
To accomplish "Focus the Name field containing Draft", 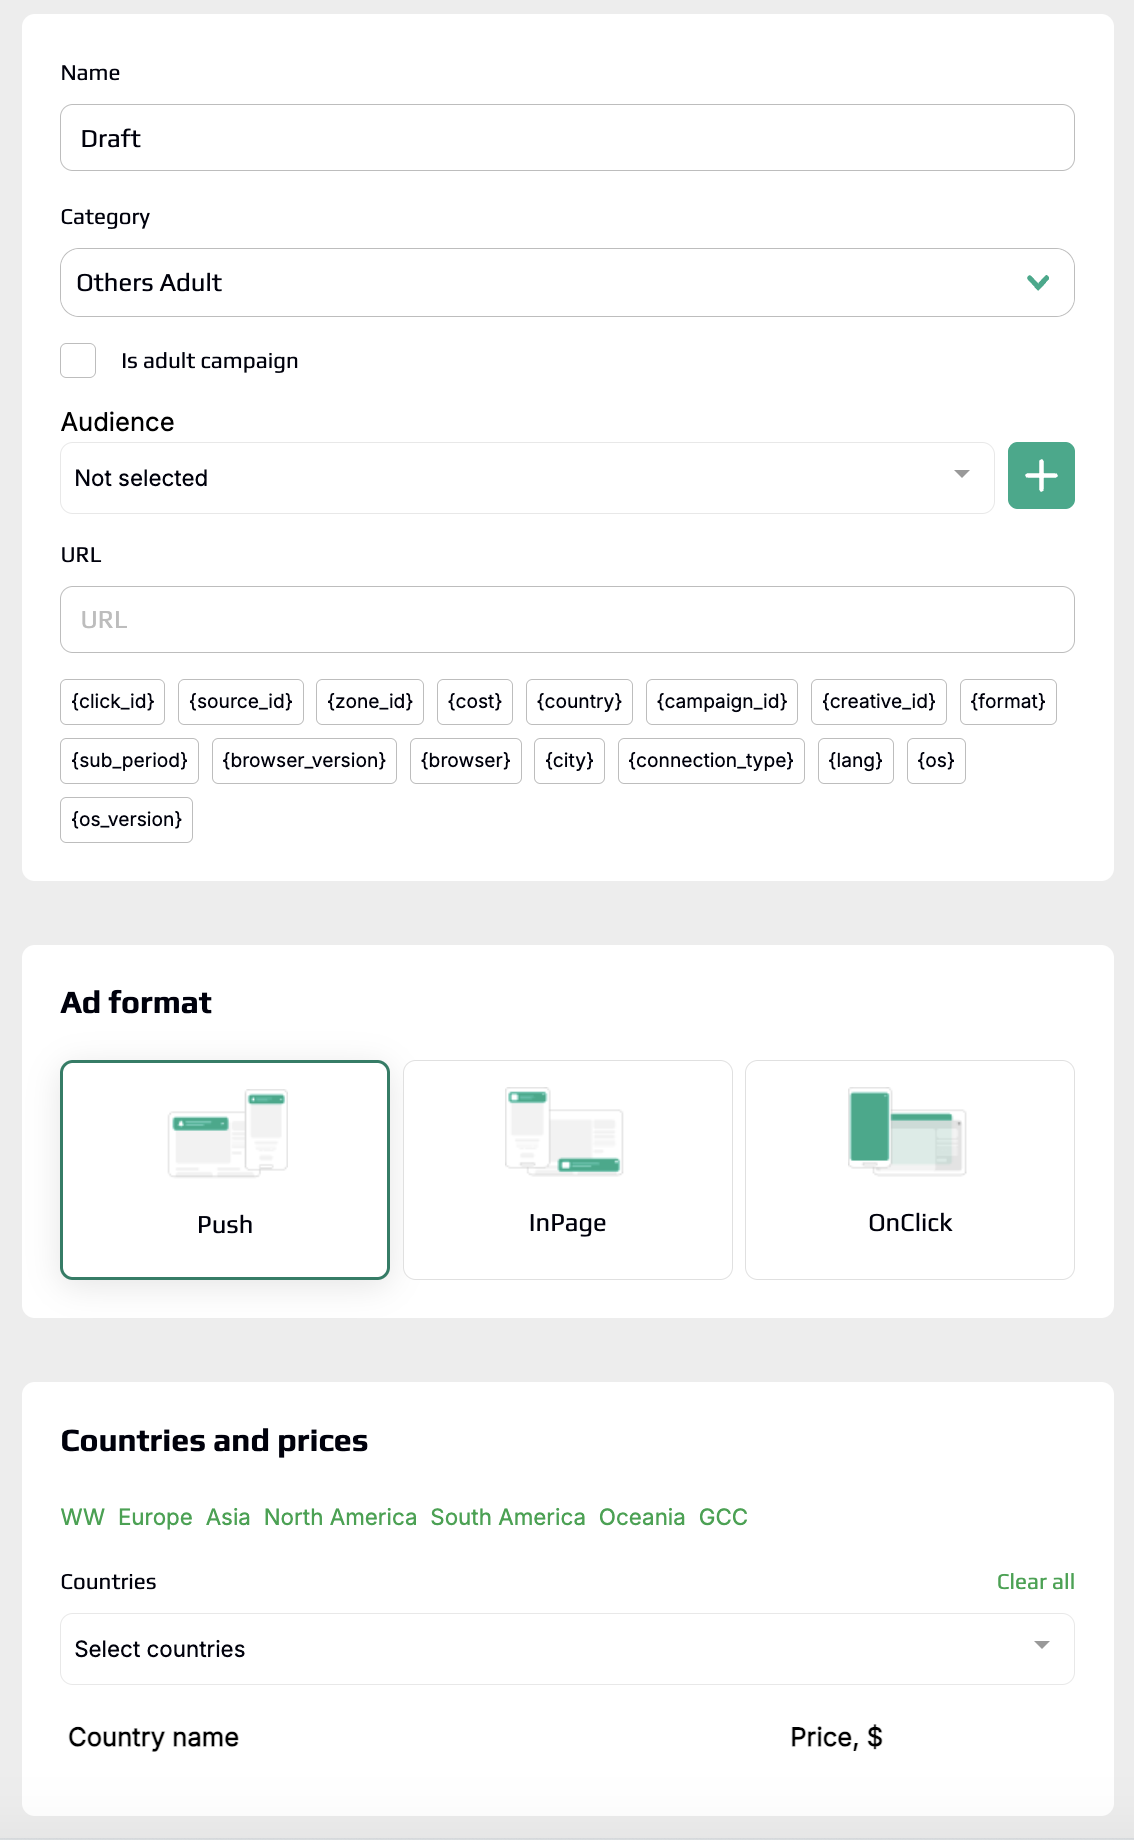I will click(x=567, y=138).
